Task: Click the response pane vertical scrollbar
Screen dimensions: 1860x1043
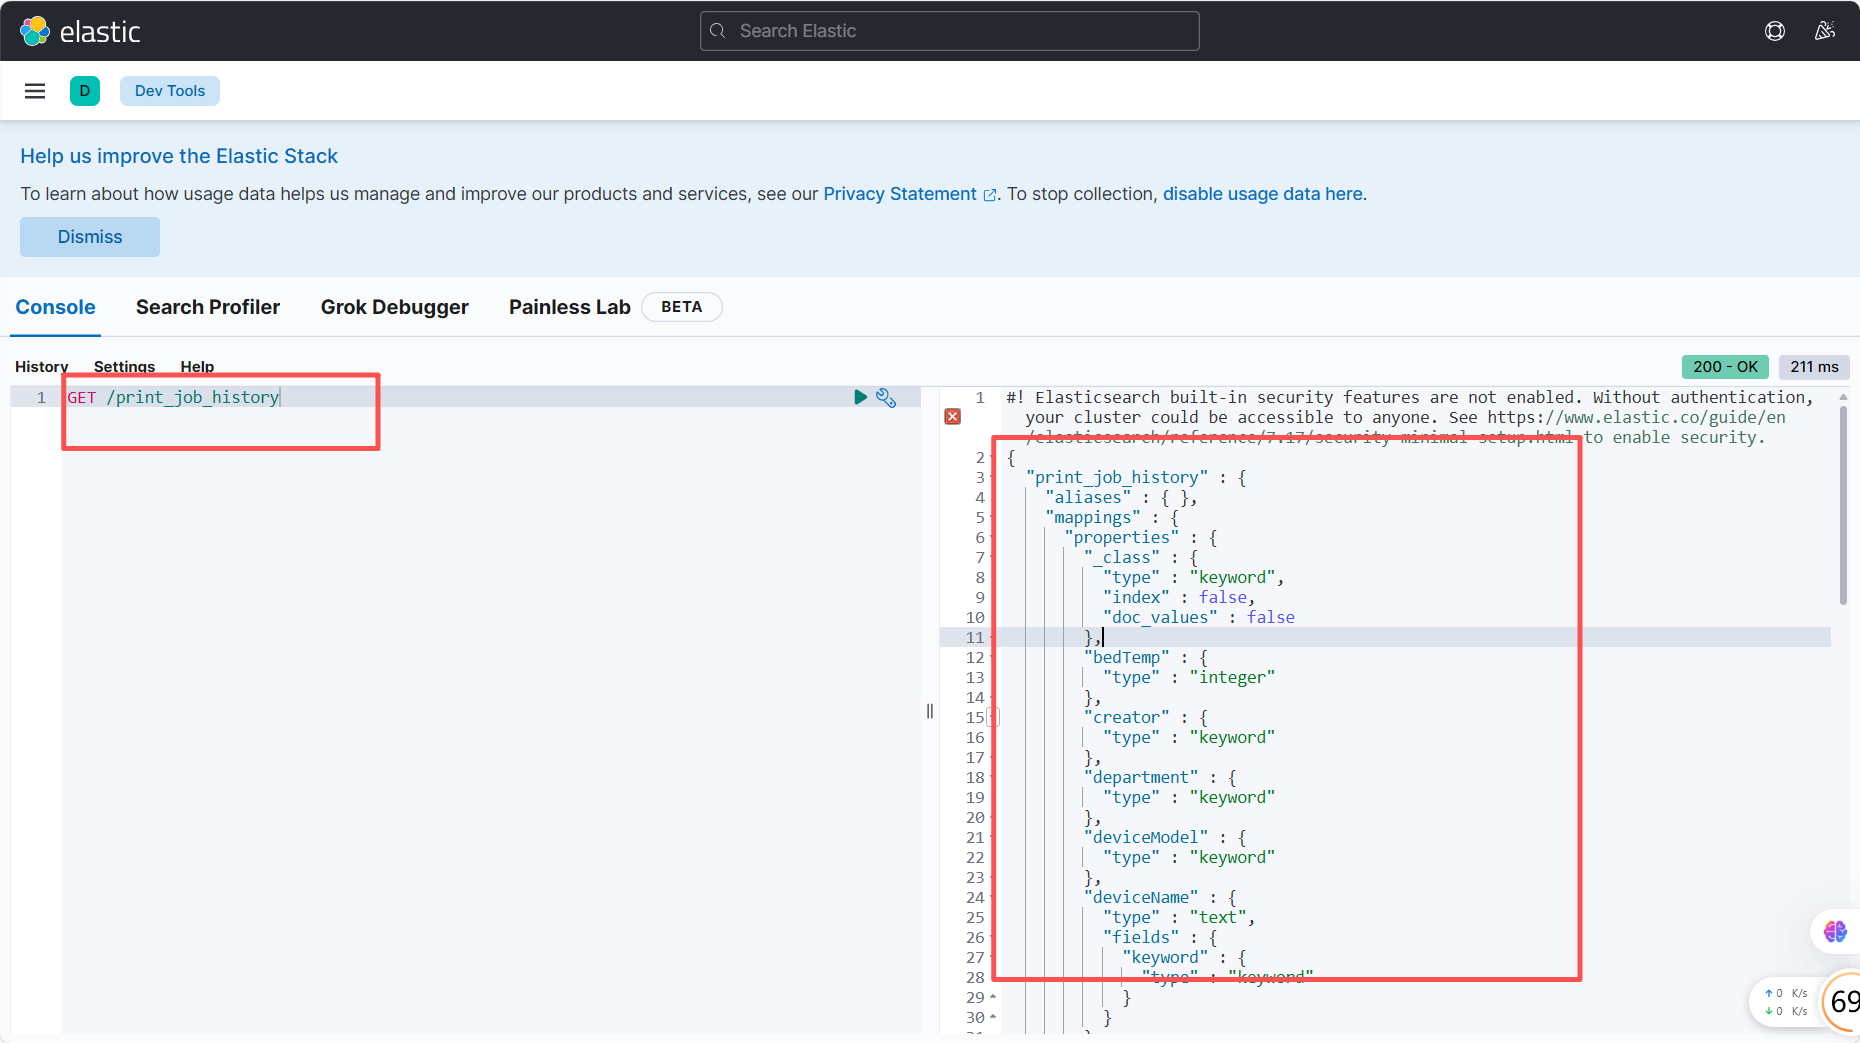Action: 1843,505
